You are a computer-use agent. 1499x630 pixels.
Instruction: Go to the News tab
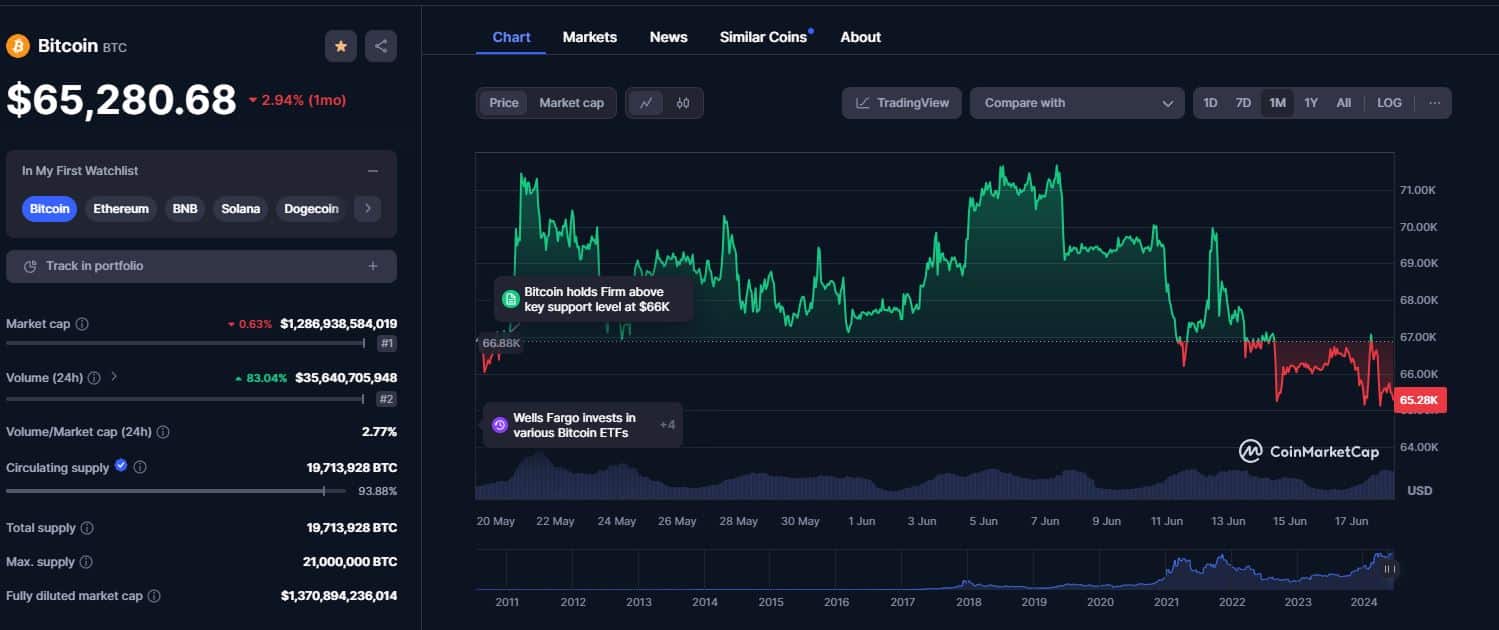(669, 37)
